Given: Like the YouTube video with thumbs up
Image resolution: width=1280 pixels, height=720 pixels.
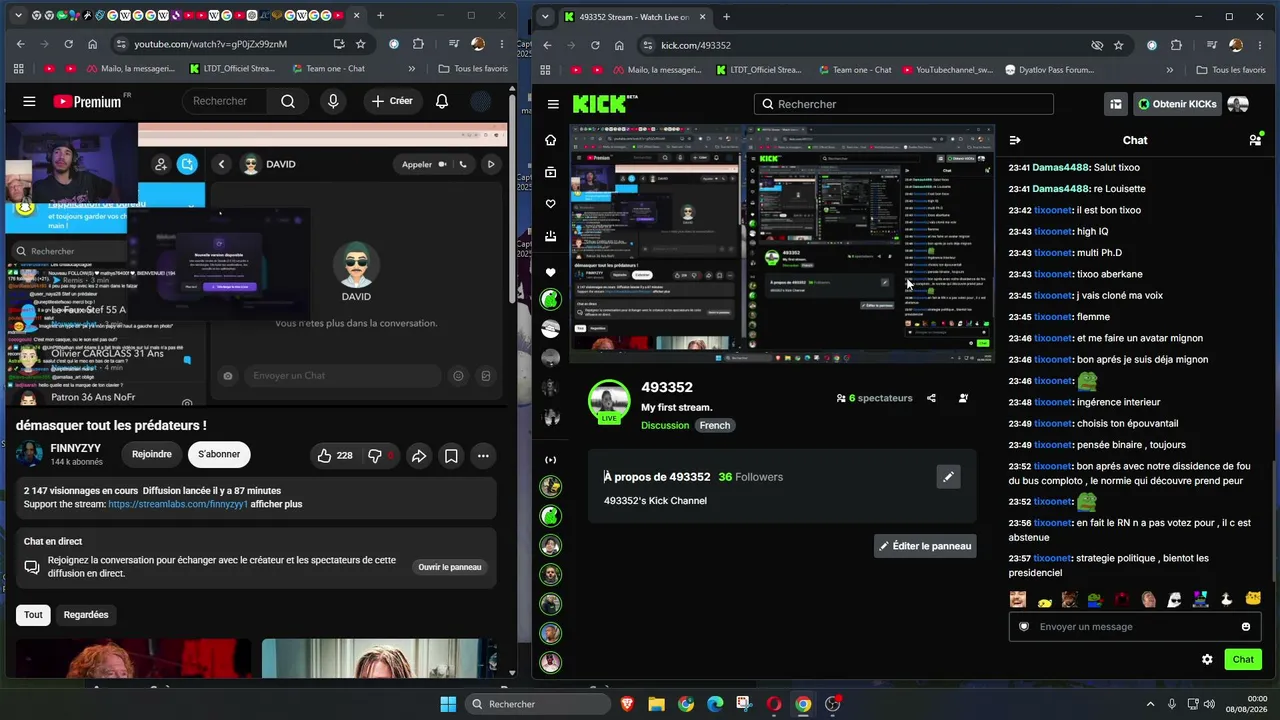Looking at the screenshot, I should (x=334, y=456).
